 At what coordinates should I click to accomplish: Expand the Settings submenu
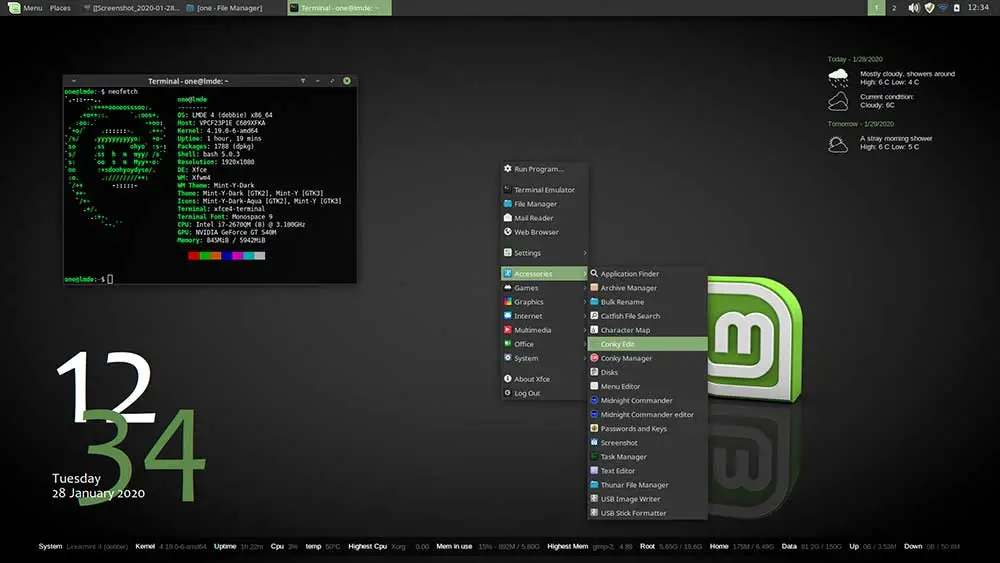click(x=544, y=253)
